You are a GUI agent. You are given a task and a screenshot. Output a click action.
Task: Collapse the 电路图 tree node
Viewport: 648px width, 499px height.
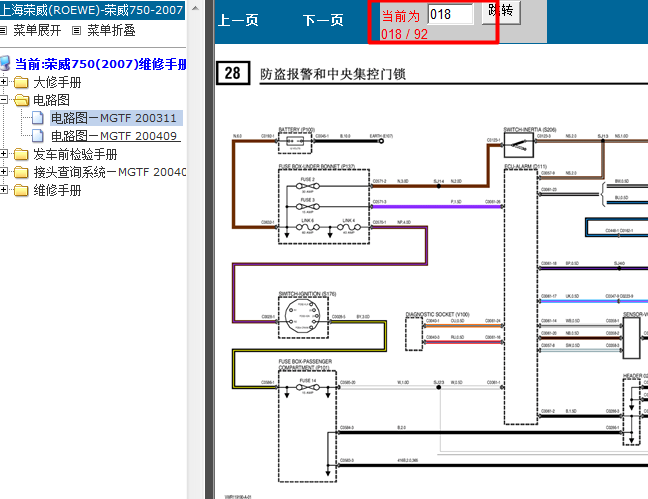pos(3,100)
